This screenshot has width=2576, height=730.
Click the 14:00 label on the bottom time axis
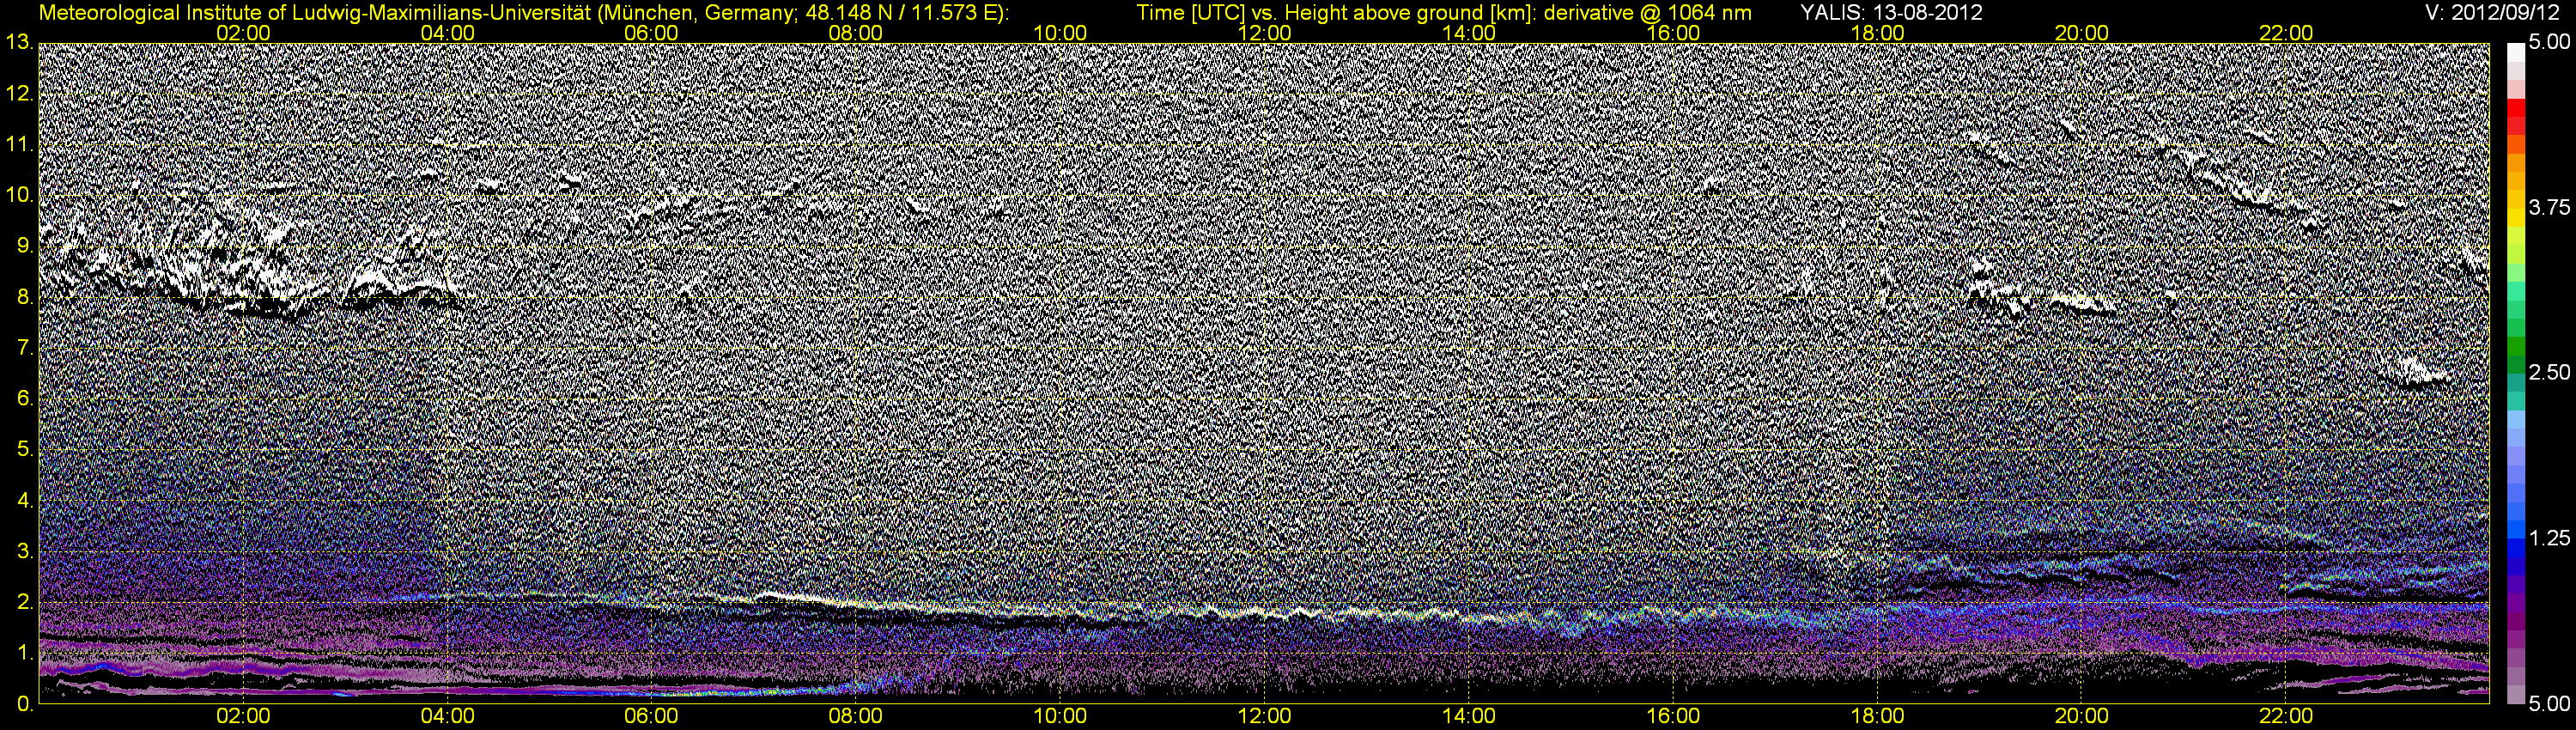click(1469, 717)
